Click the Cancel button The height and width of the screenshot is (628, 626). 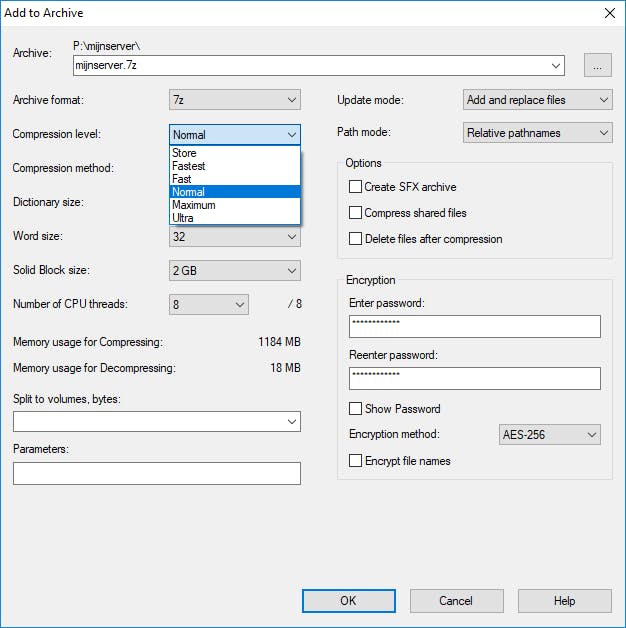click(x=456, y=601)
